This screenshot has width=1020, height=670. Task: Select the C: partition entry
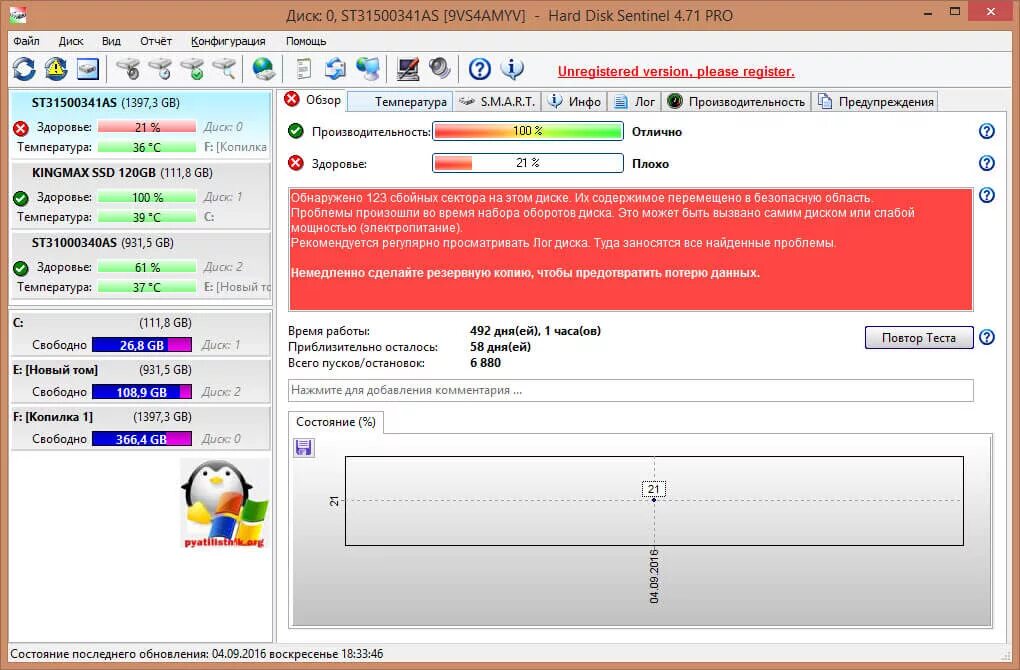pos(141,334)
